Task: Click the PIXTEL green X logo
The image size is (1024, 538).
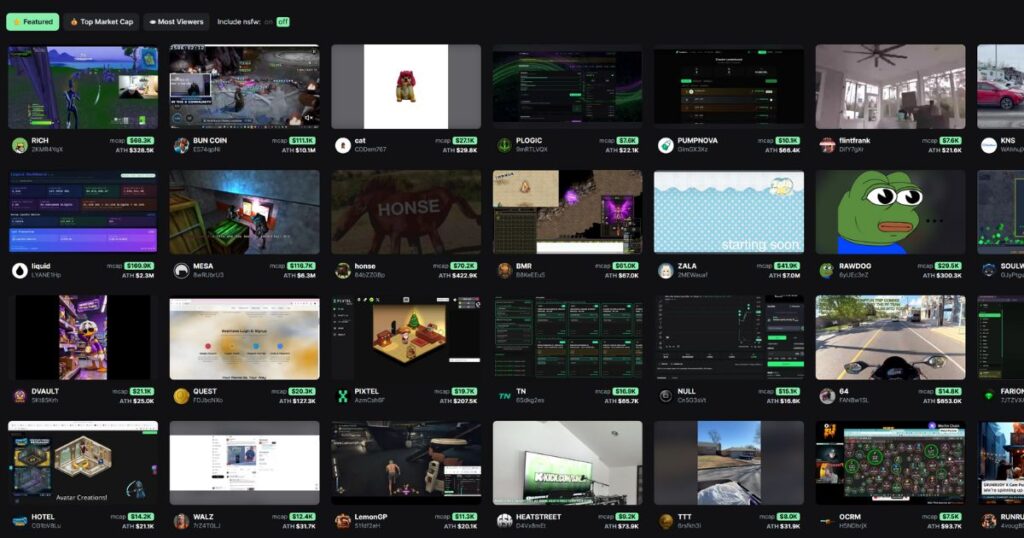Action: tap(343, 395)
